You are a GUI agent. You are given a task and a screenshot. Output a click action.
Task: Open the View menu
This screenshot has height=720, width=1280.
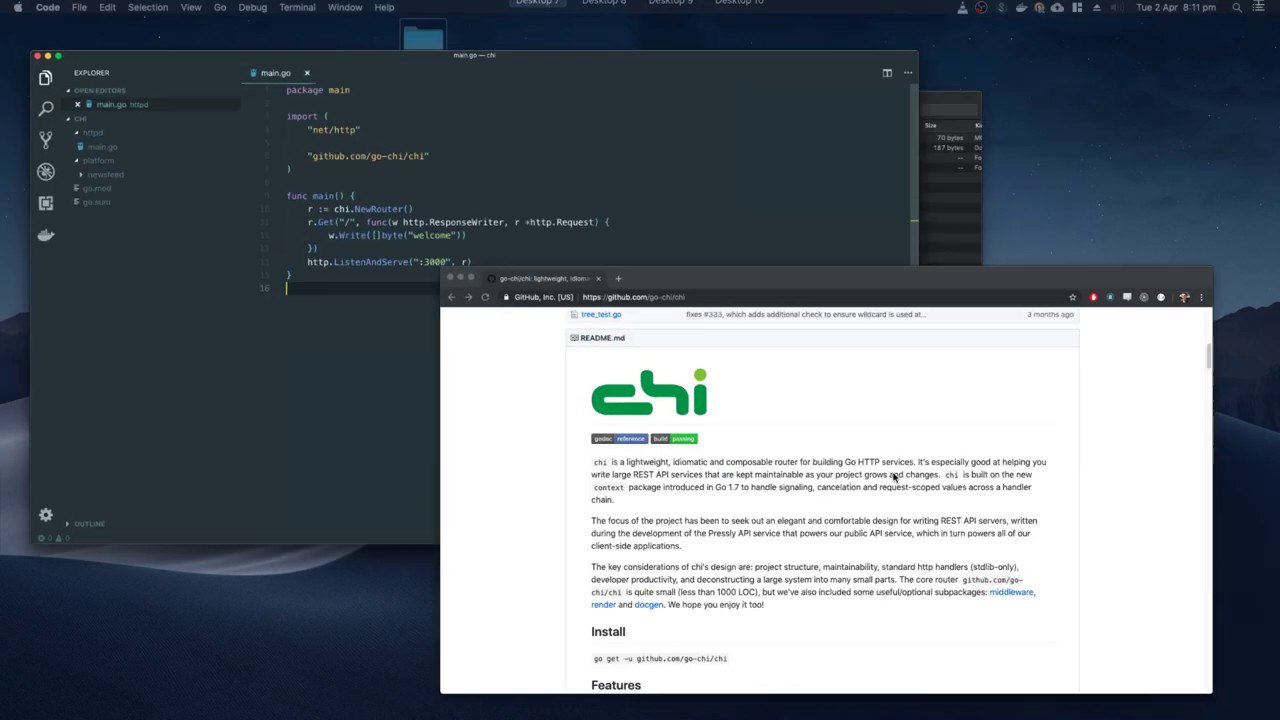pyautogui.click(x=191, y=7)
